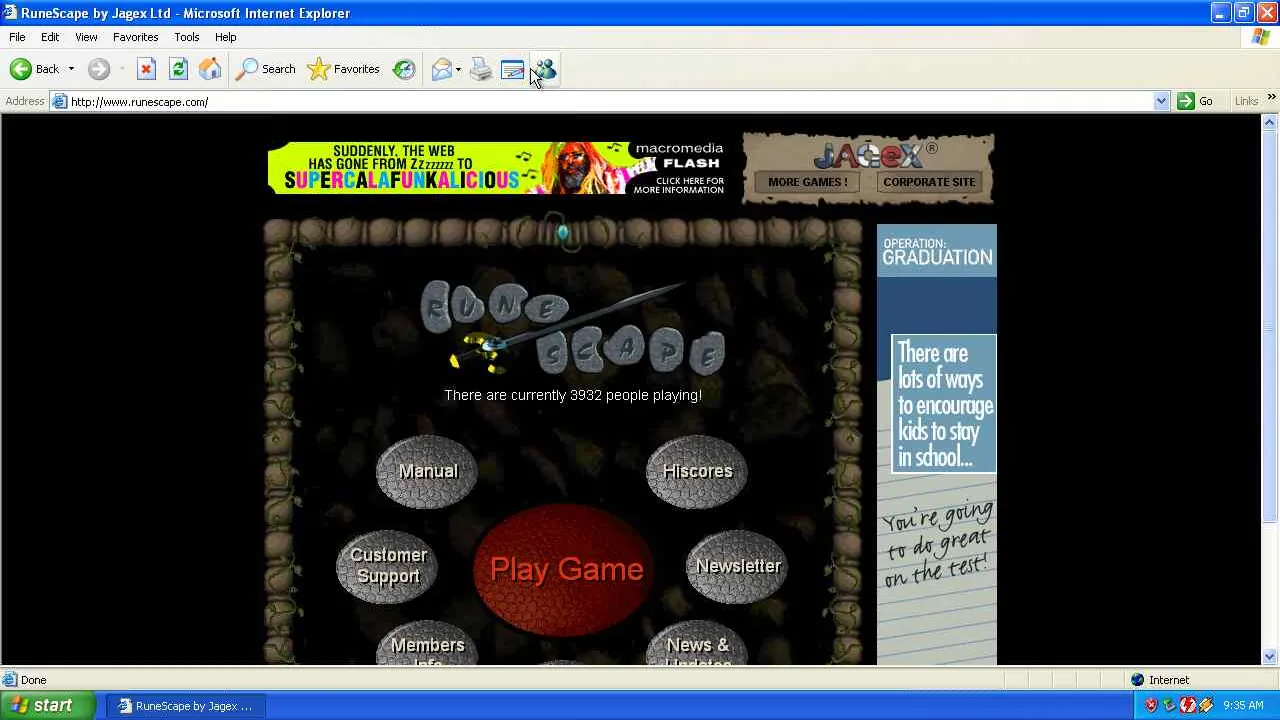Launch the Messenger toolbar icon

(x=544, y=69)
